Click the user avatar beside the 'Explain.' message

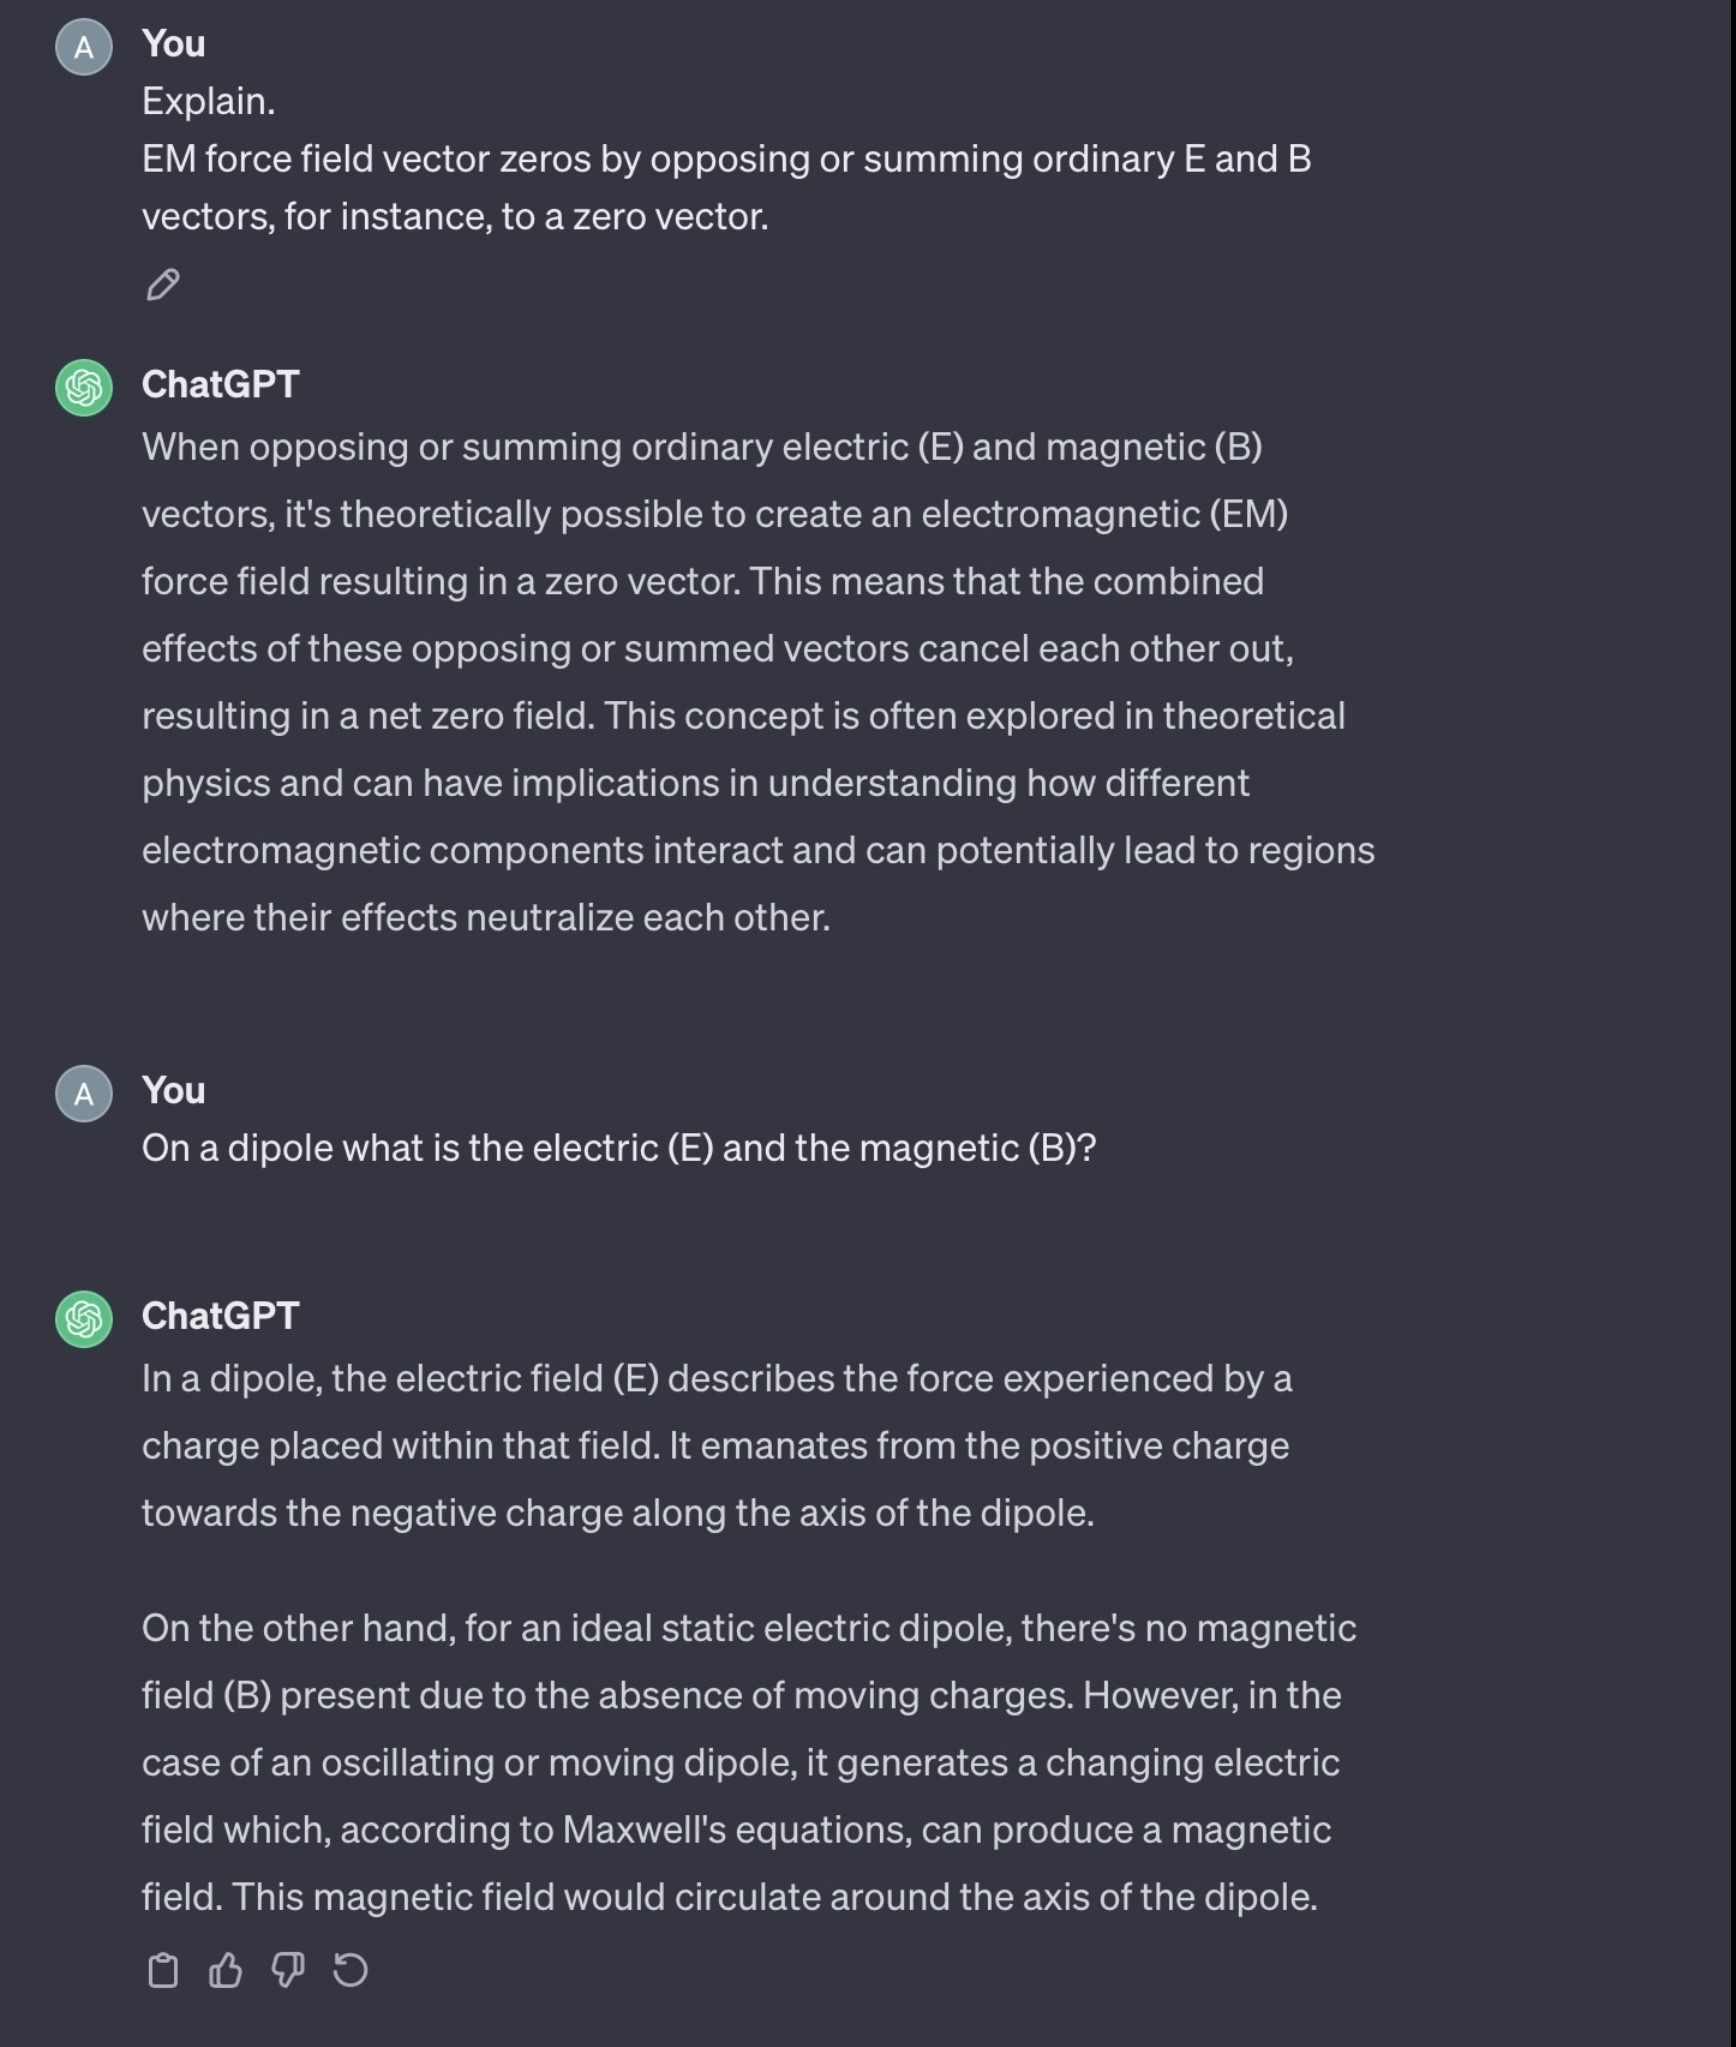point(84,47)
